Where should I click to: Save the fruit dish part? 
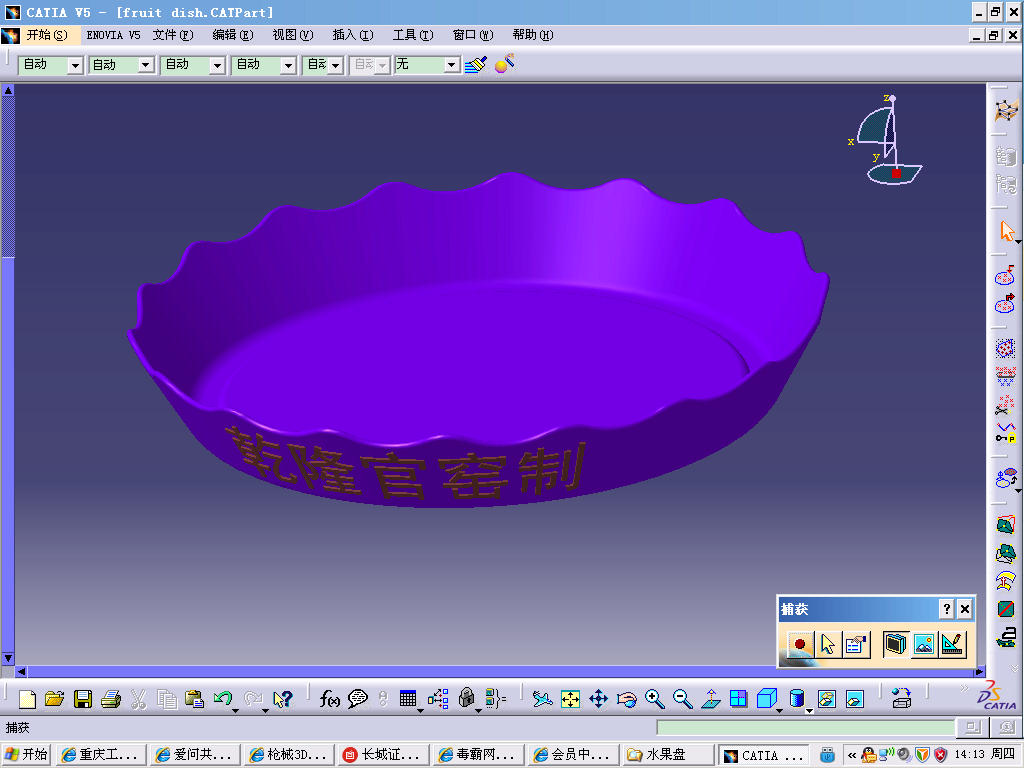(83, 699)
